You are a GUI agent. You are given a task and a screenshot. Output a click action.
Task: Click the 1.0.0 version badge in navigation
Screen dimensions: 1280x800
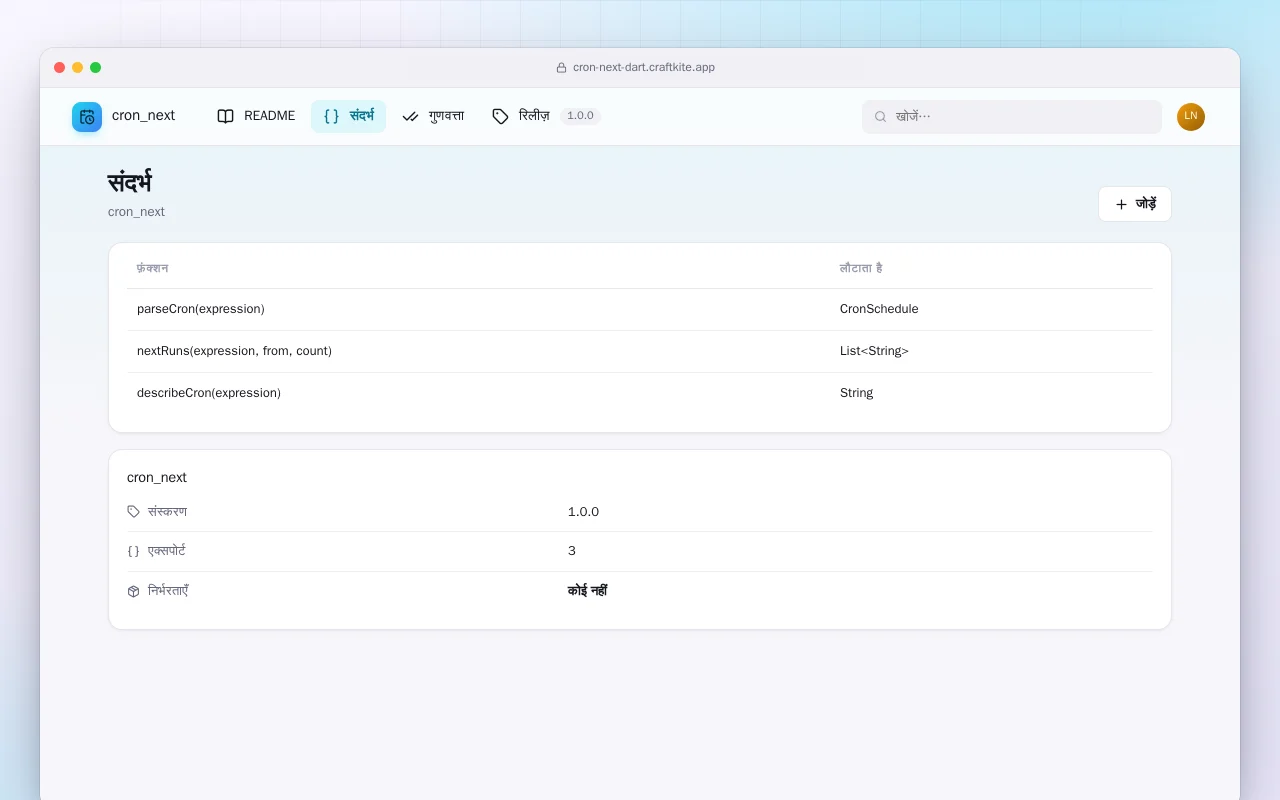(580, 116)
